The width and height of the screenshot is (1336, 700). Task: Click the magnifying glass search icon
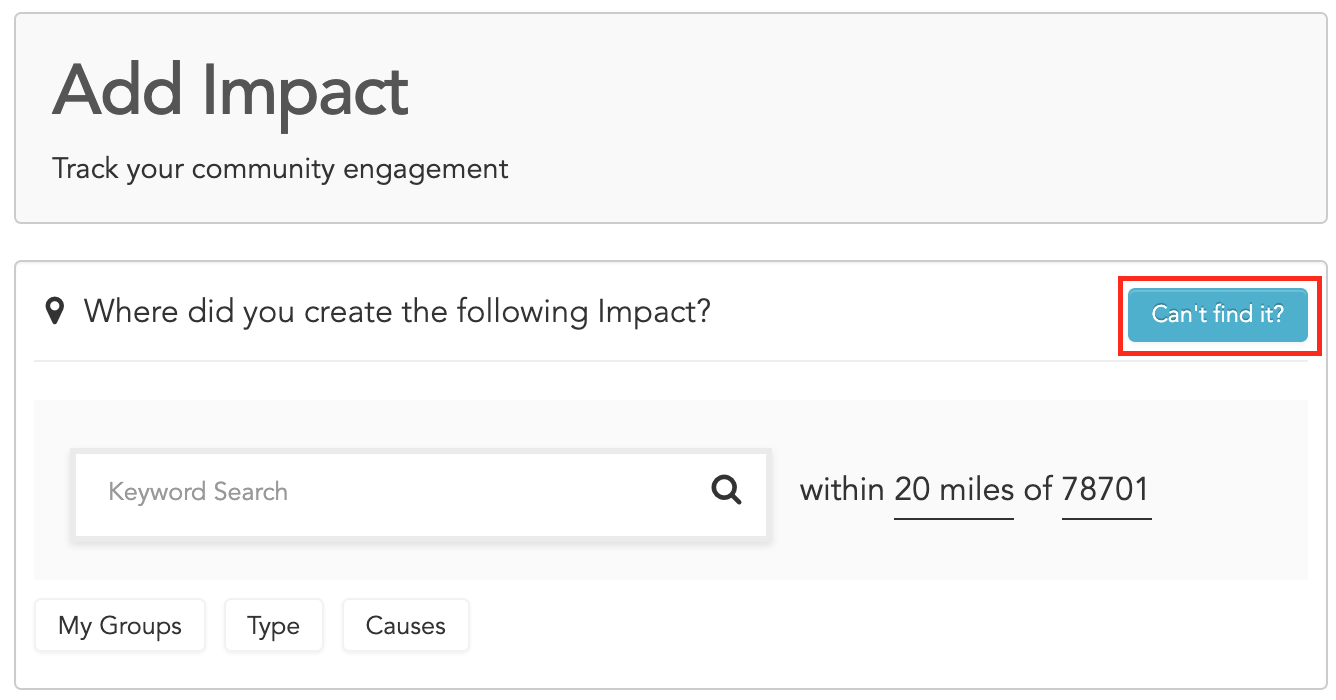click(726, 490)
